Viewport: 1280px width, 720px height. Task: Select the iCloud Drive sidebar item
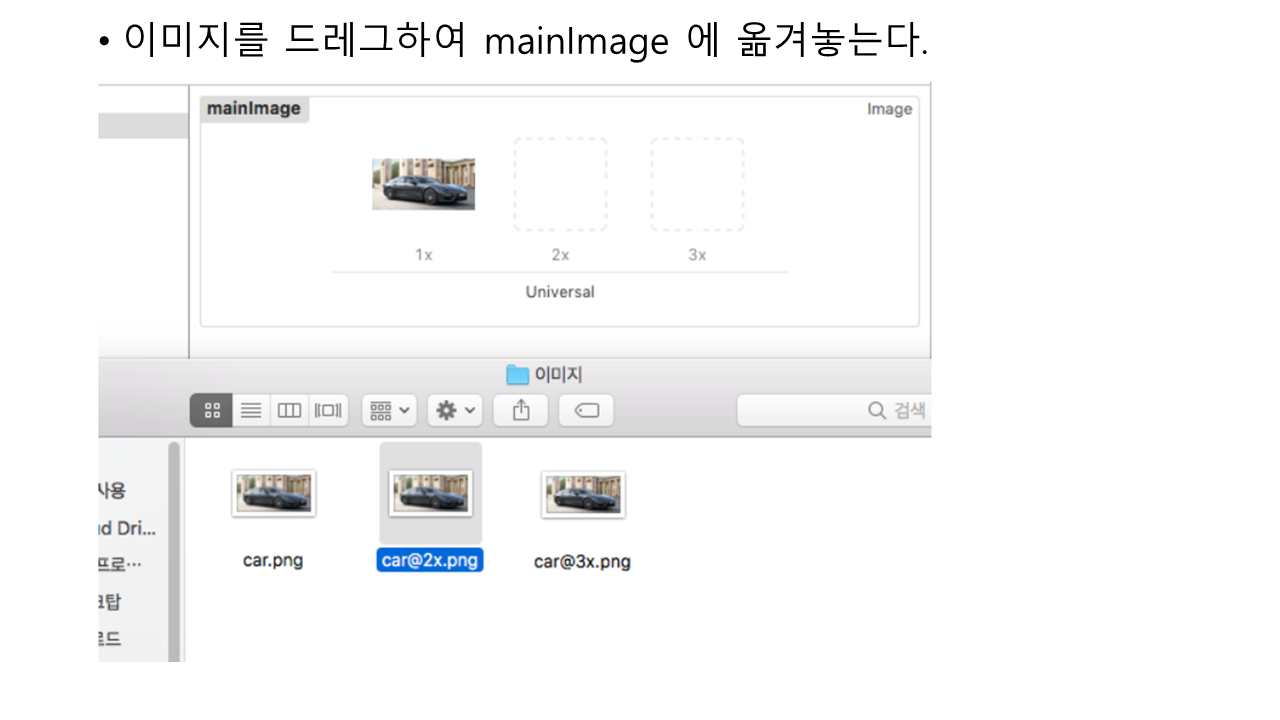127,528
